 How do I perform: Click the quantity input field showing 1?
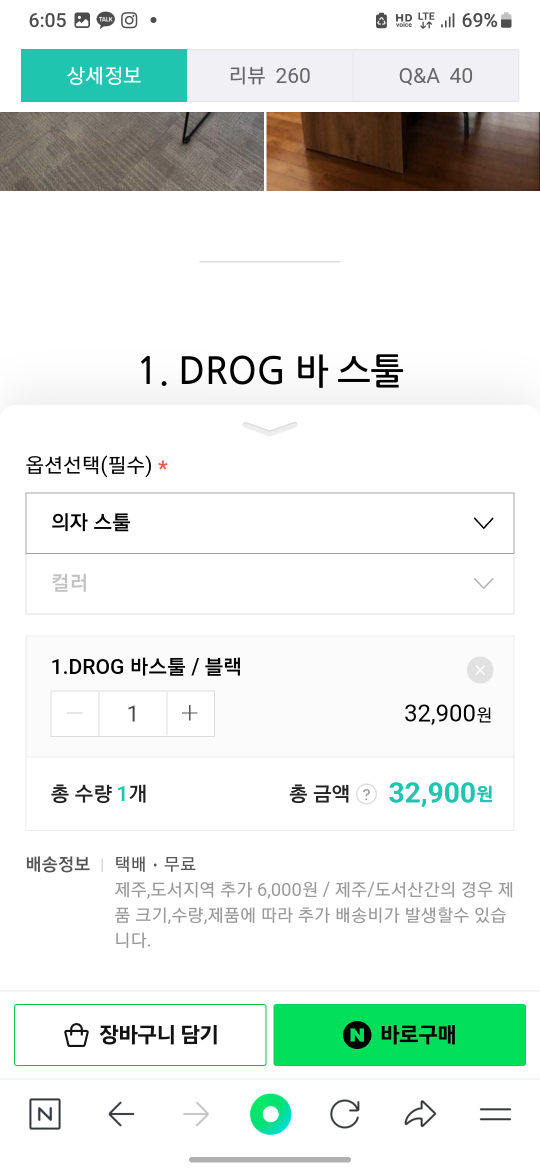tap(133, 713)
